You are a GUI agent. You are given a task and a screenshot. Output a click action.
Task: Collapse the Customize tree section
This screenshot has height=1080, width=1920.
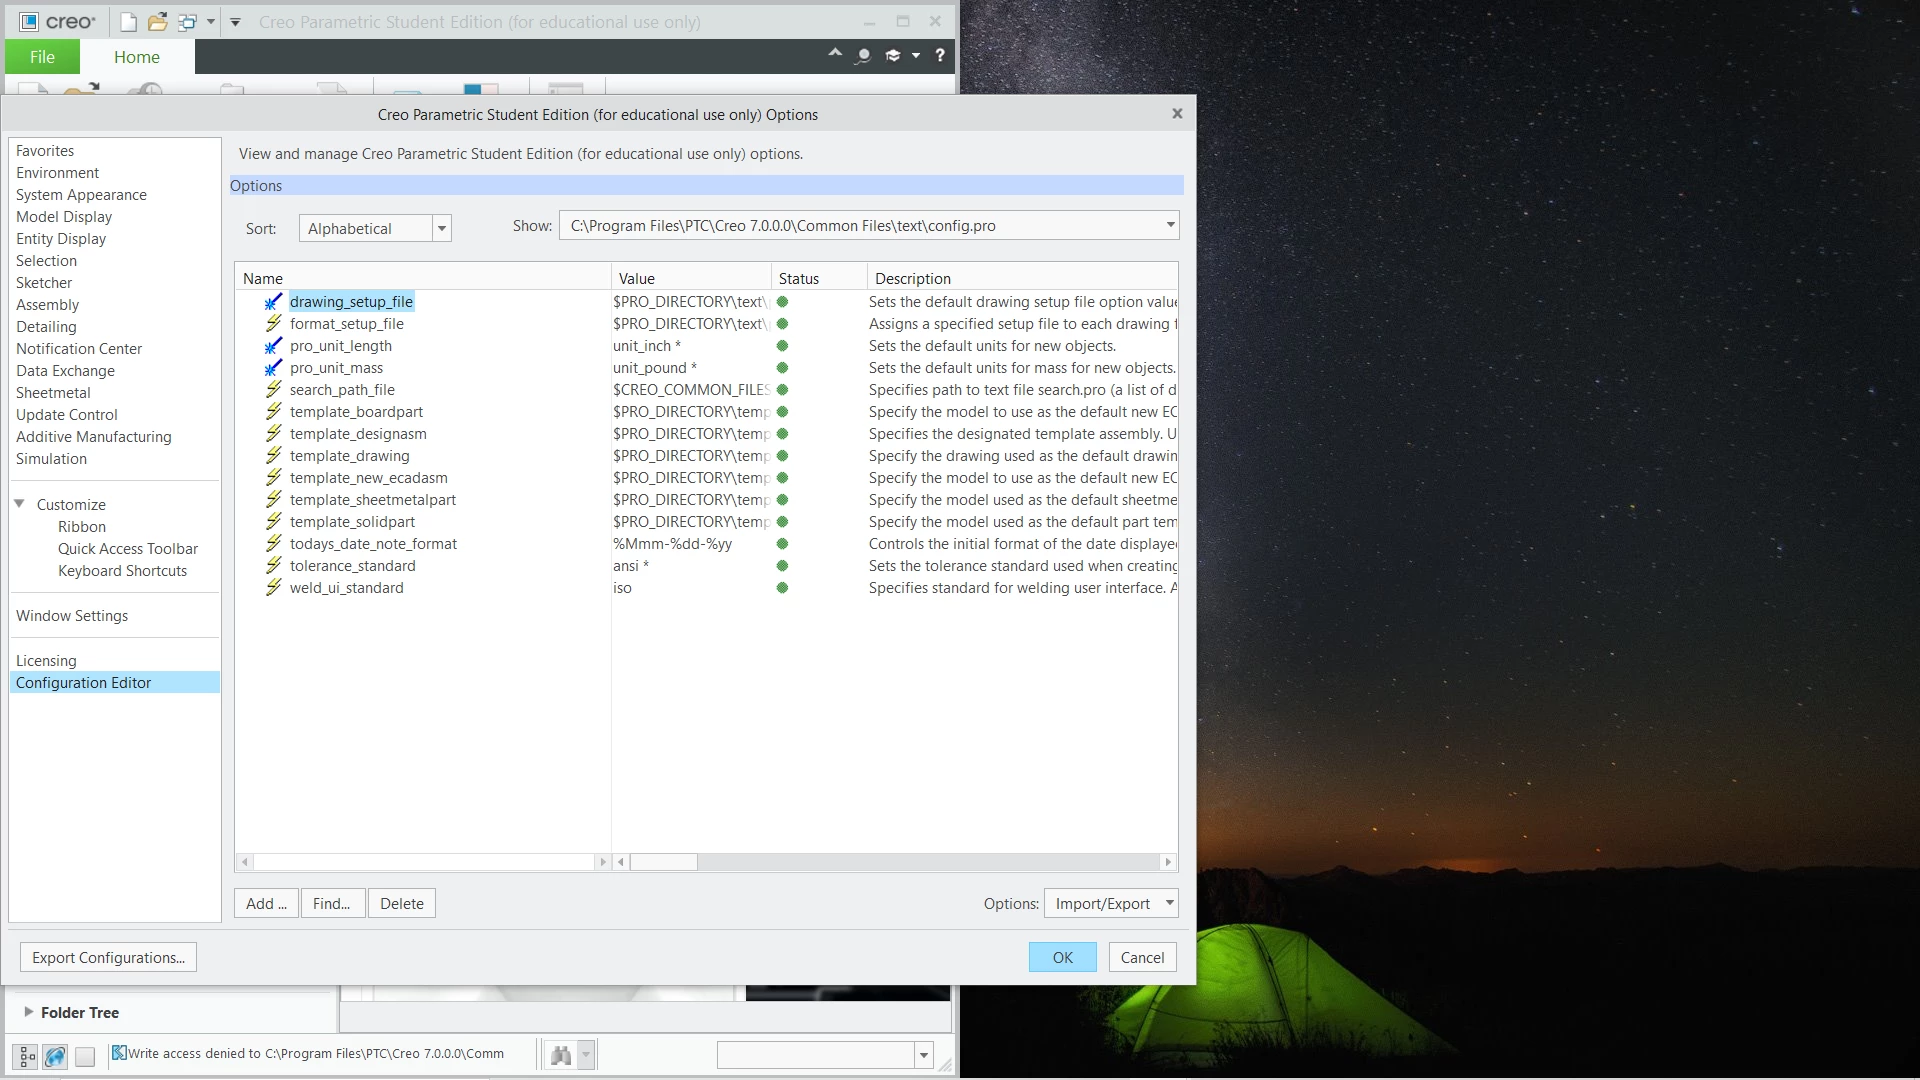pyautogui.click(x=19, y=504)
